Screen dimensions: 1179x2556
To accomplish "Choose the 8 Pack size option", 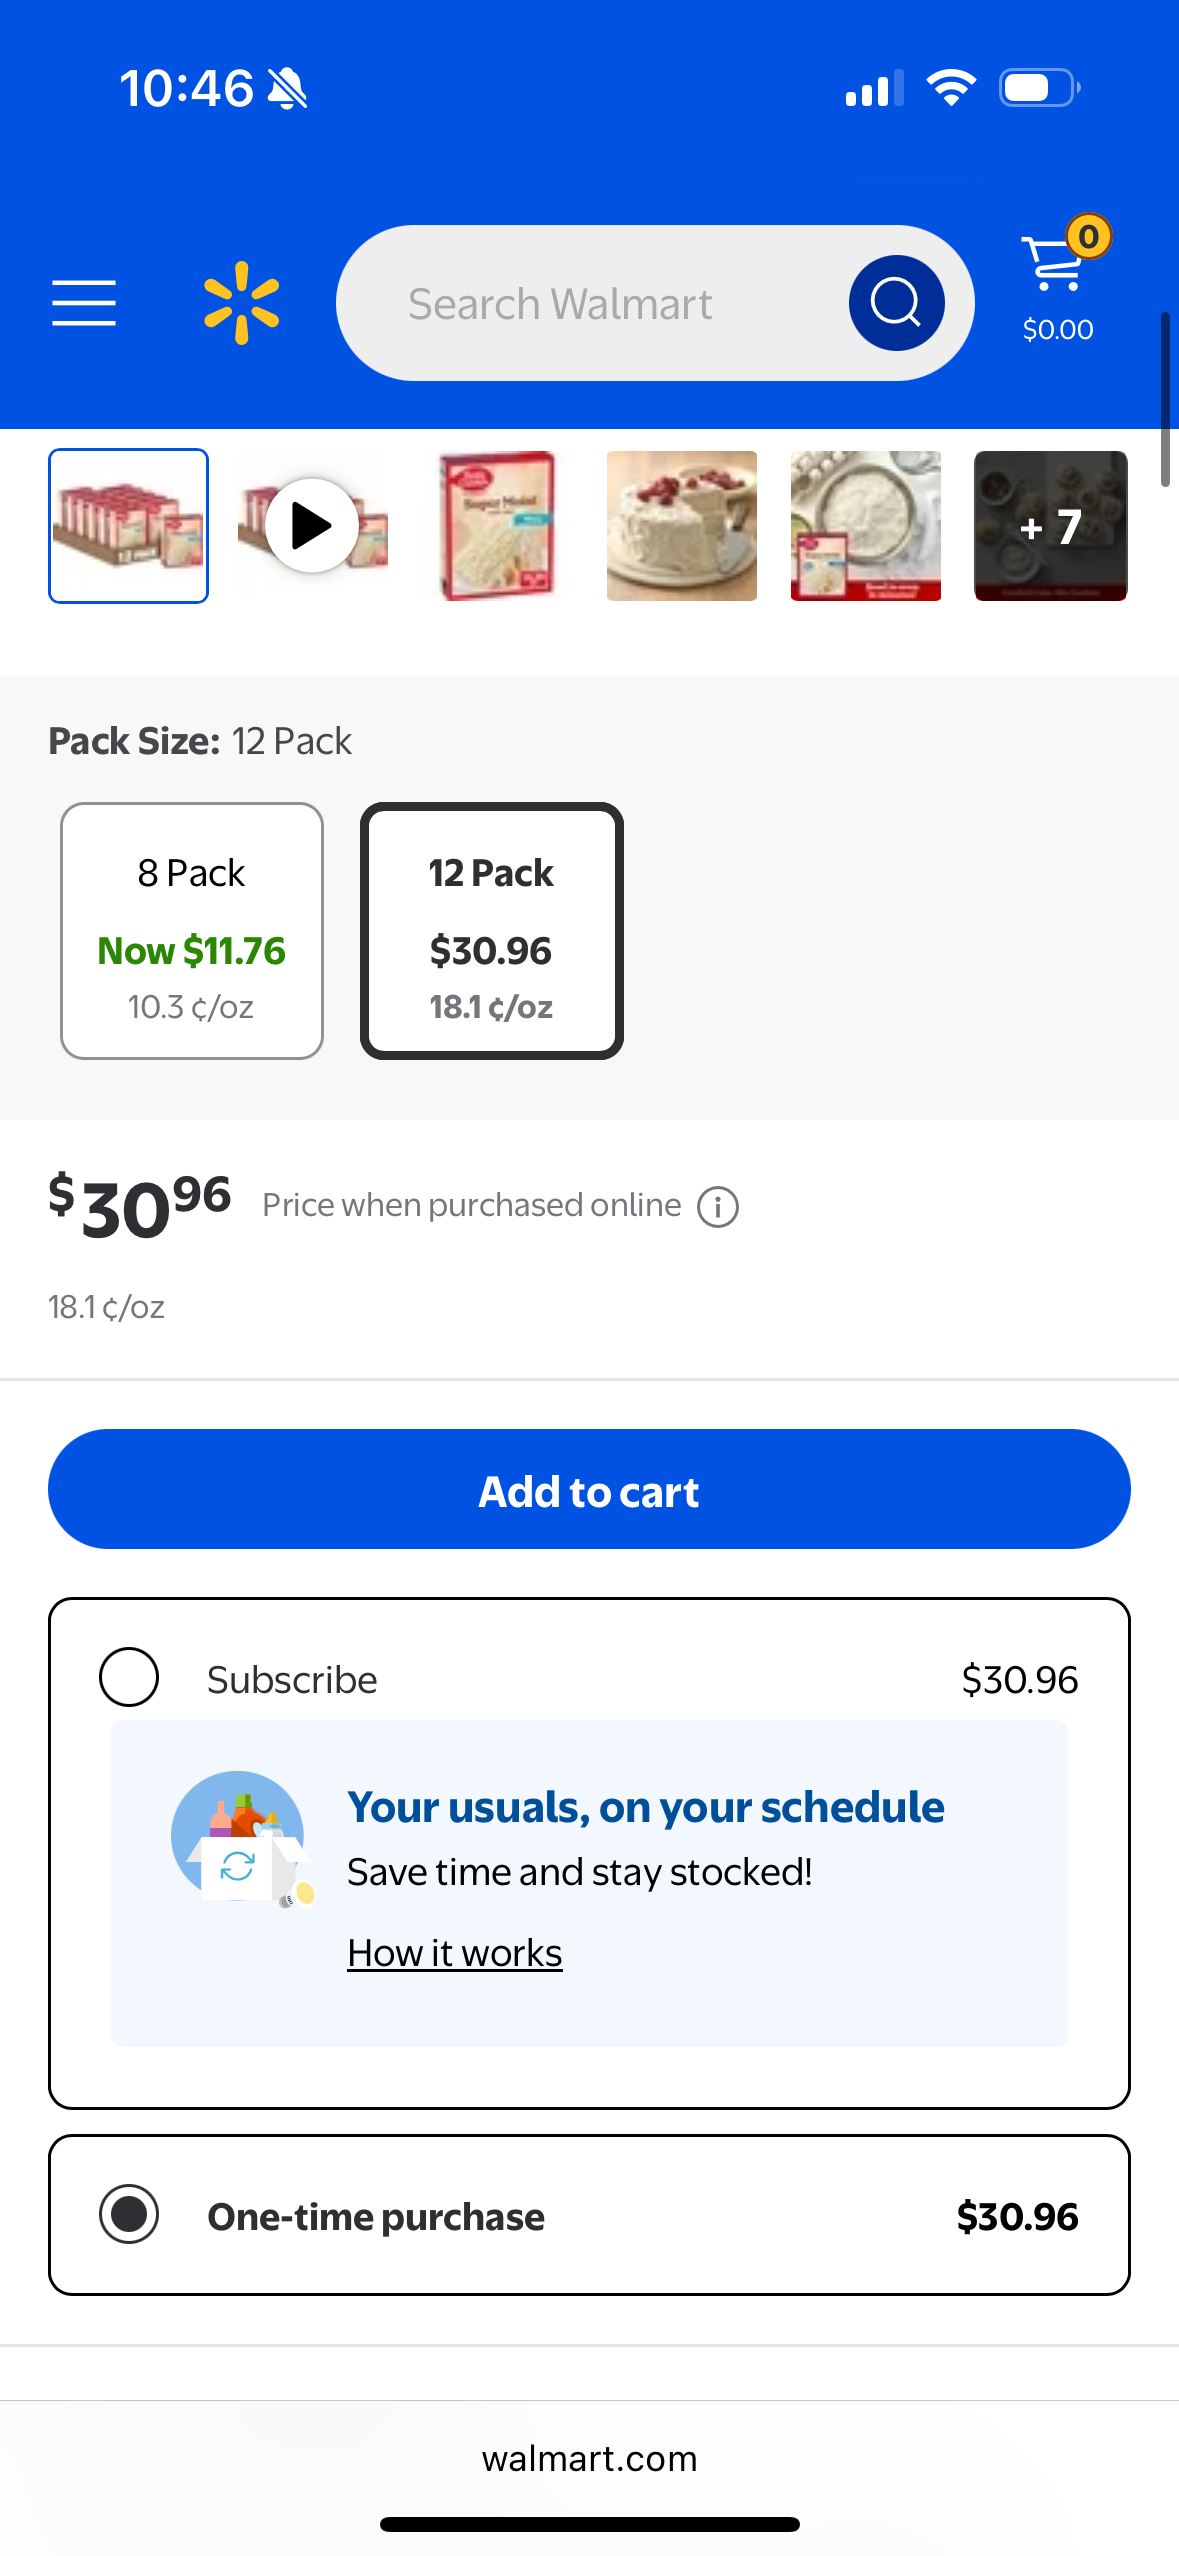I will coord(192,930).
